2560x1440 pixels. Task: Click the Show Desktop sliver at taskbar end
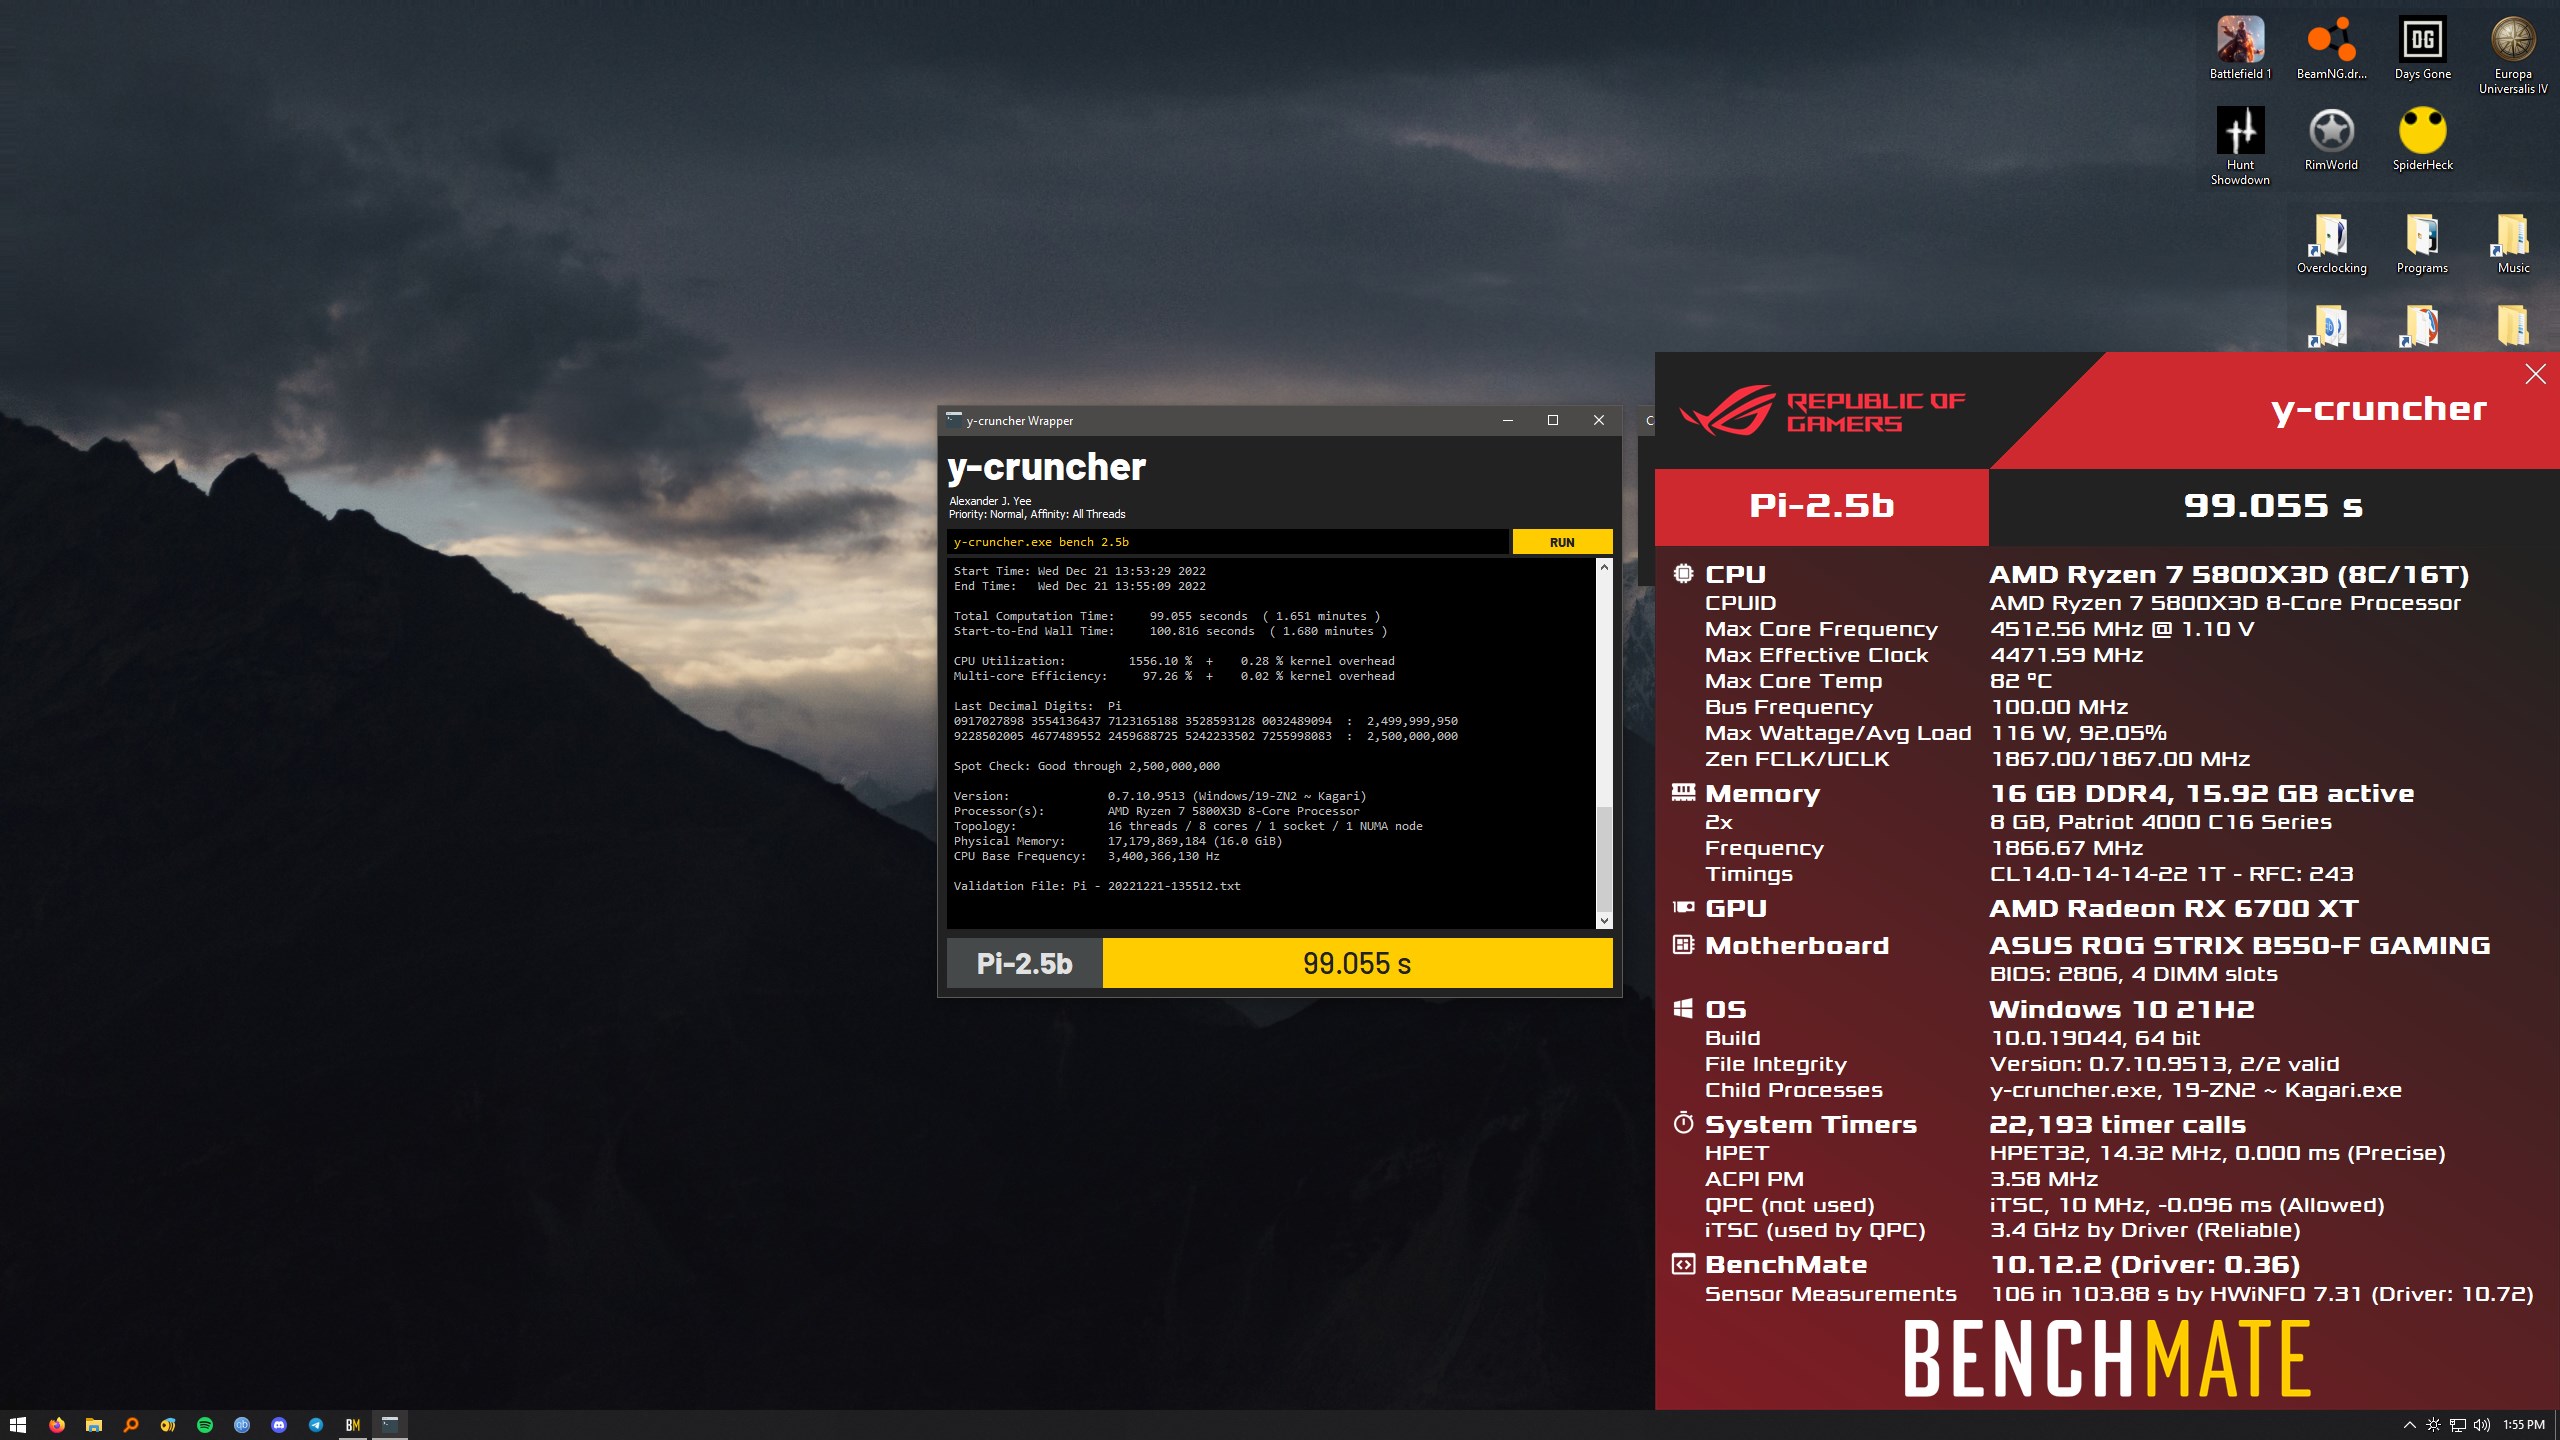(2556, 1425)
